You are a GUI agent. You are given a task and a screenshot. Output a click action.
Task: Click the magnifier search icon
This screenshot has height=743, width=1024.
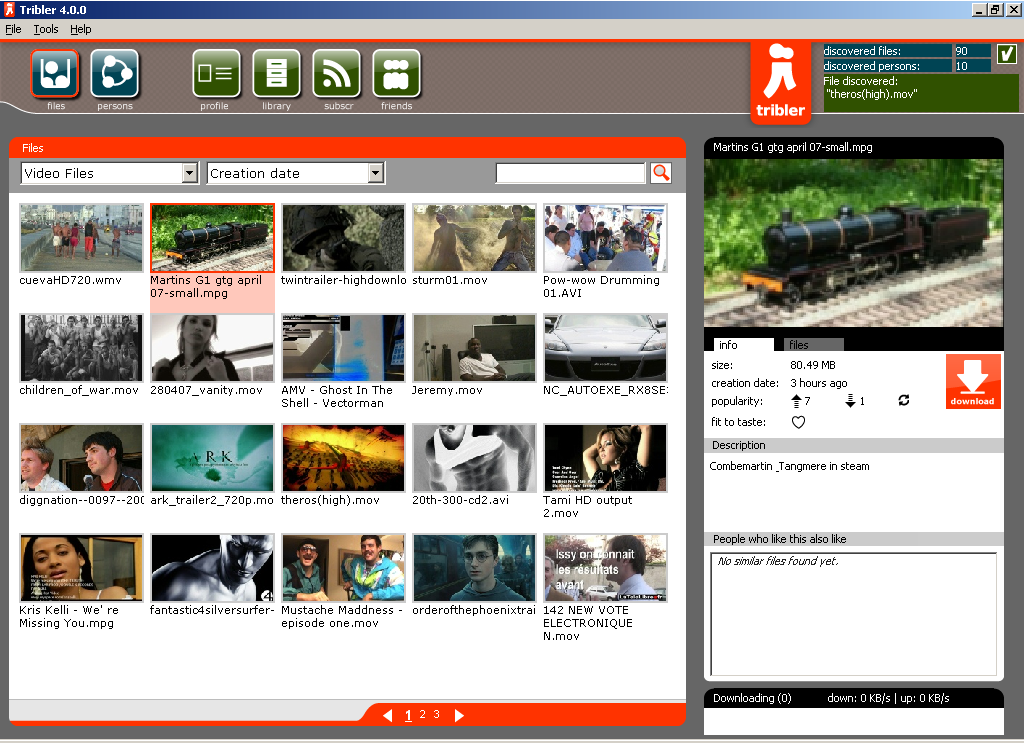[660, 173]
